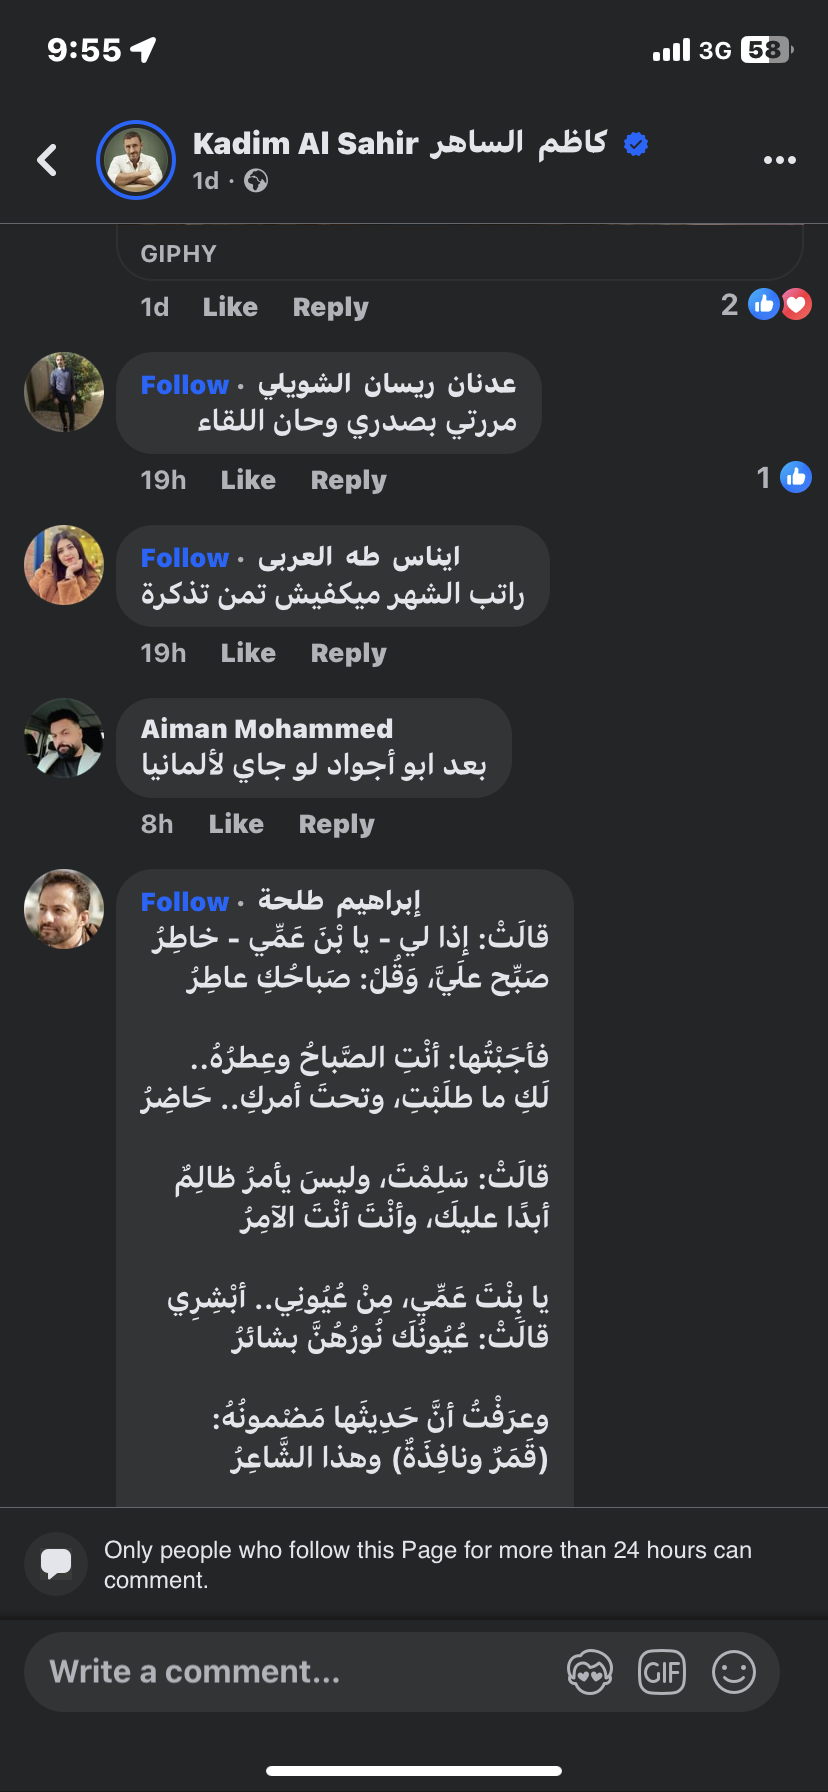Tap the back arrow icon
Viewport: 828px width, 1792px height.
click(47, 160)
